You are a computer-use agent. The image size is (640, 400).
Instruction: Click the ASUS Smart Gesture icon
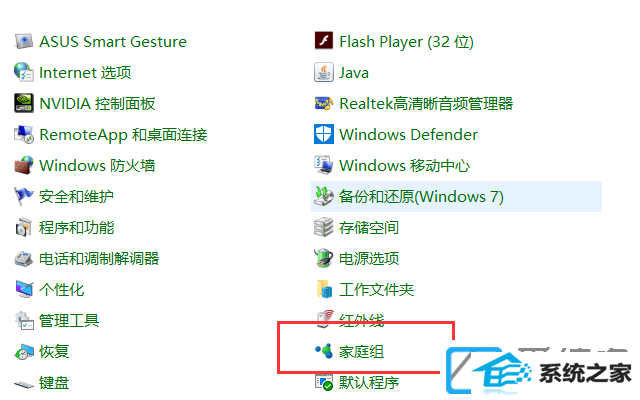coord(24,42)
